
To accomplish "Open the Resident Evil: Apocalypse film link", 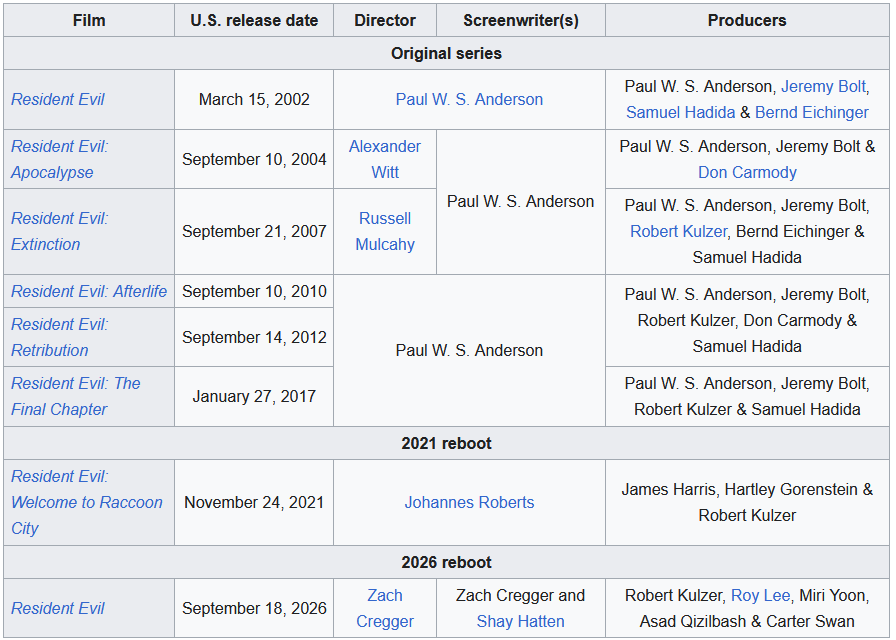I will point(59,159).
